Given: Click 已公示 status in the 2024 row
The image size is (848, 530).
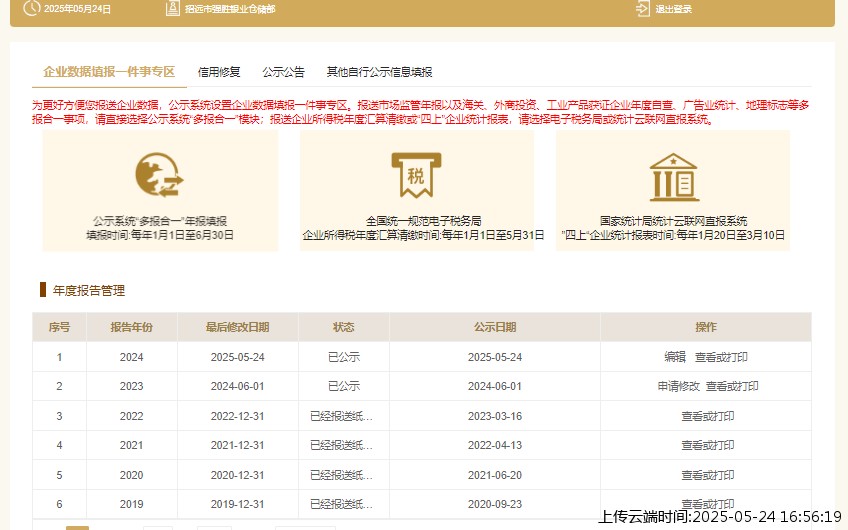Looking at the screenshot, I should point(343,357).
